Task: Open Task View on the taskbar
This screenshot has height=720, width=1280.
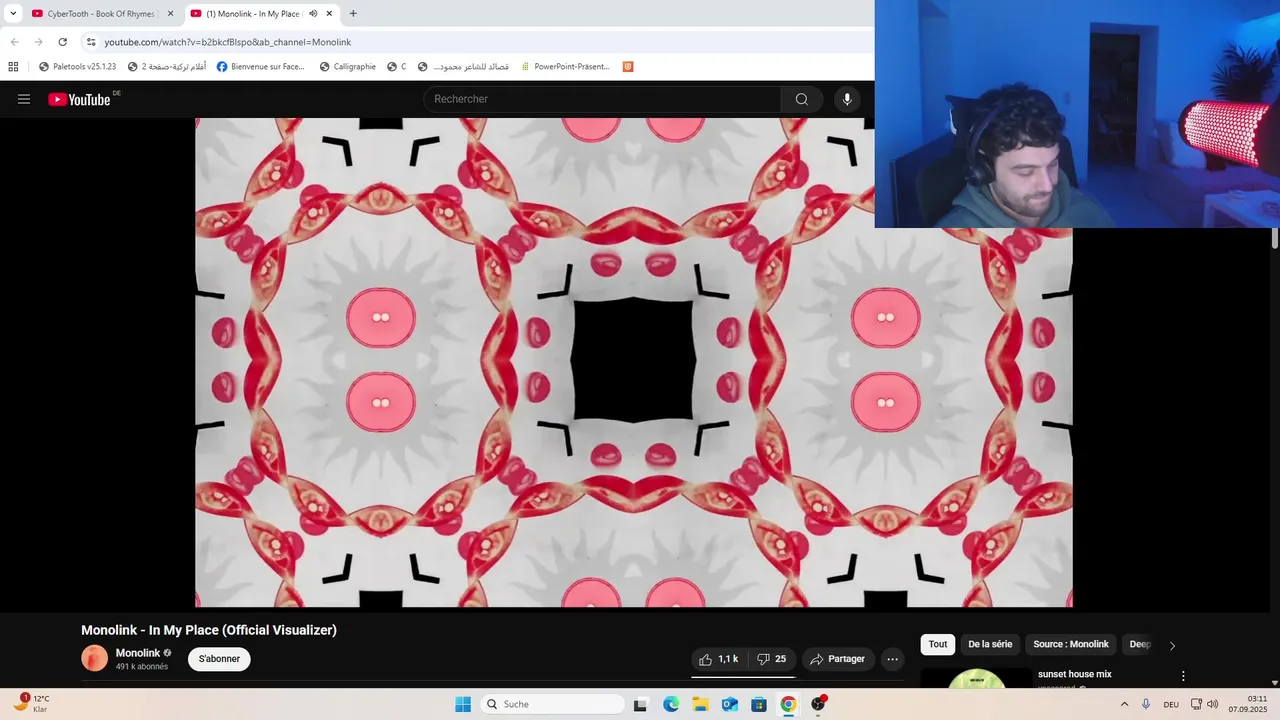Action: tap(640, 704)
